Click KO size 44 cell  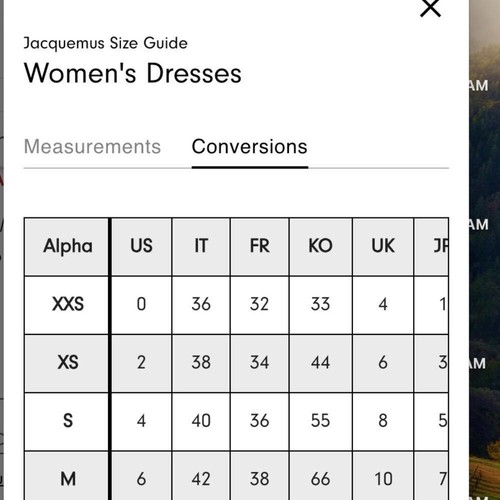(321, 363)
